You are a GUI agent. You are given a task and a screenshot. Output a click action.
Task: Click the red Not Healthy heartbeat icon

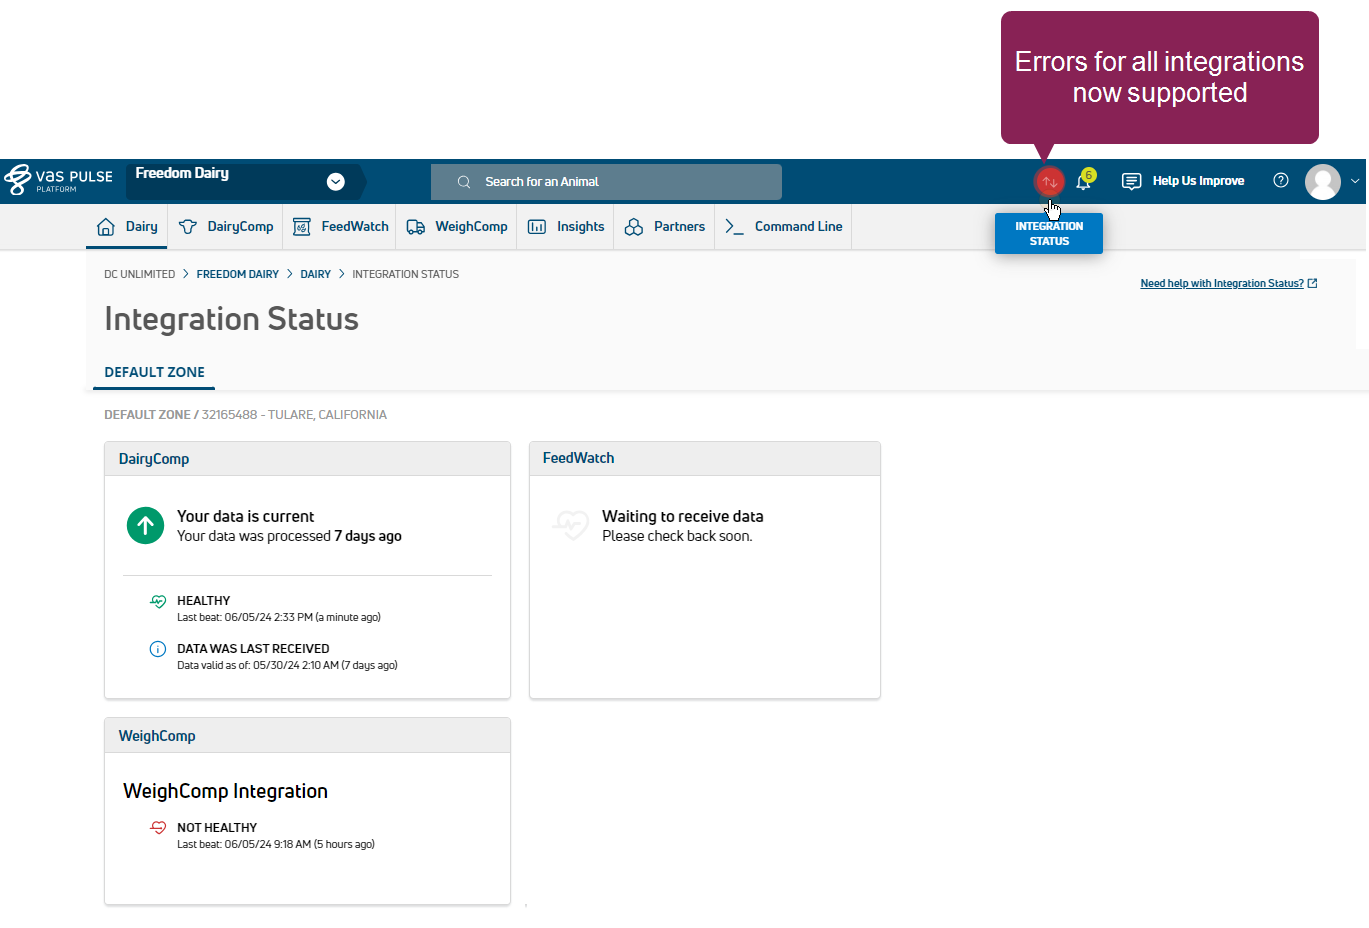point(158,828)
